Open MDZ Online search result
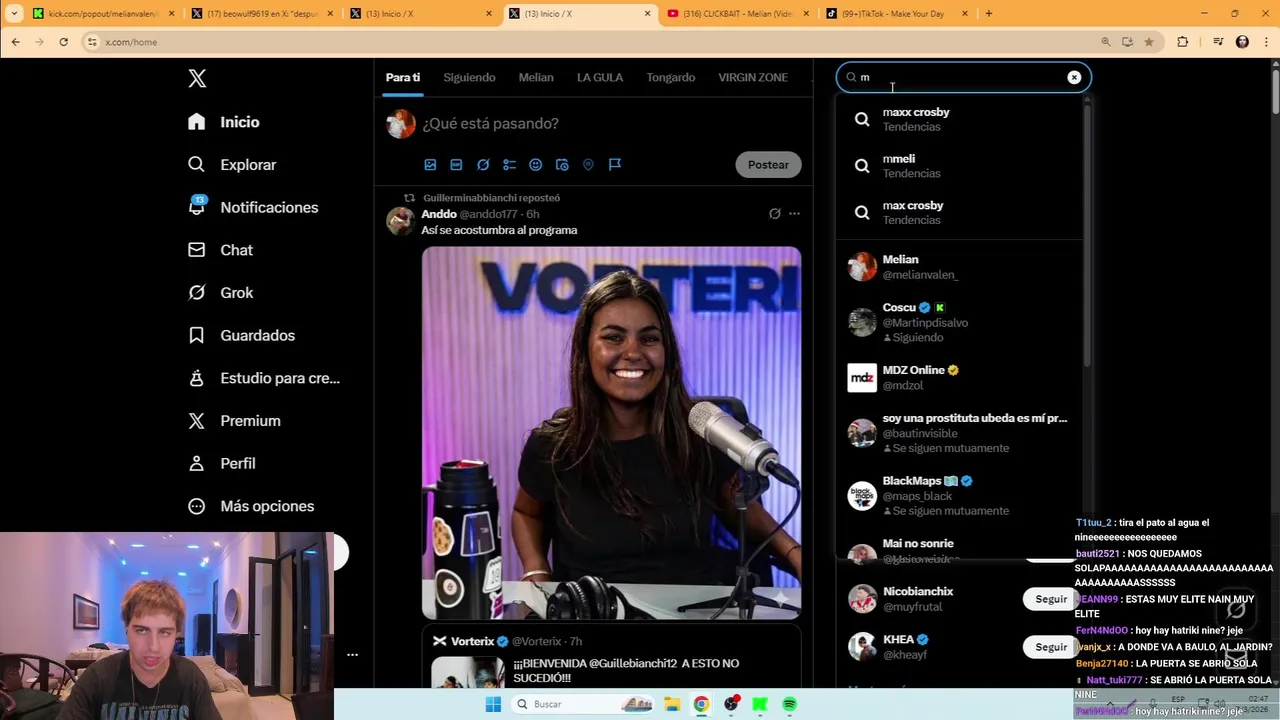1280x720 pixels. pyautogui.click(x=960, y=377)
